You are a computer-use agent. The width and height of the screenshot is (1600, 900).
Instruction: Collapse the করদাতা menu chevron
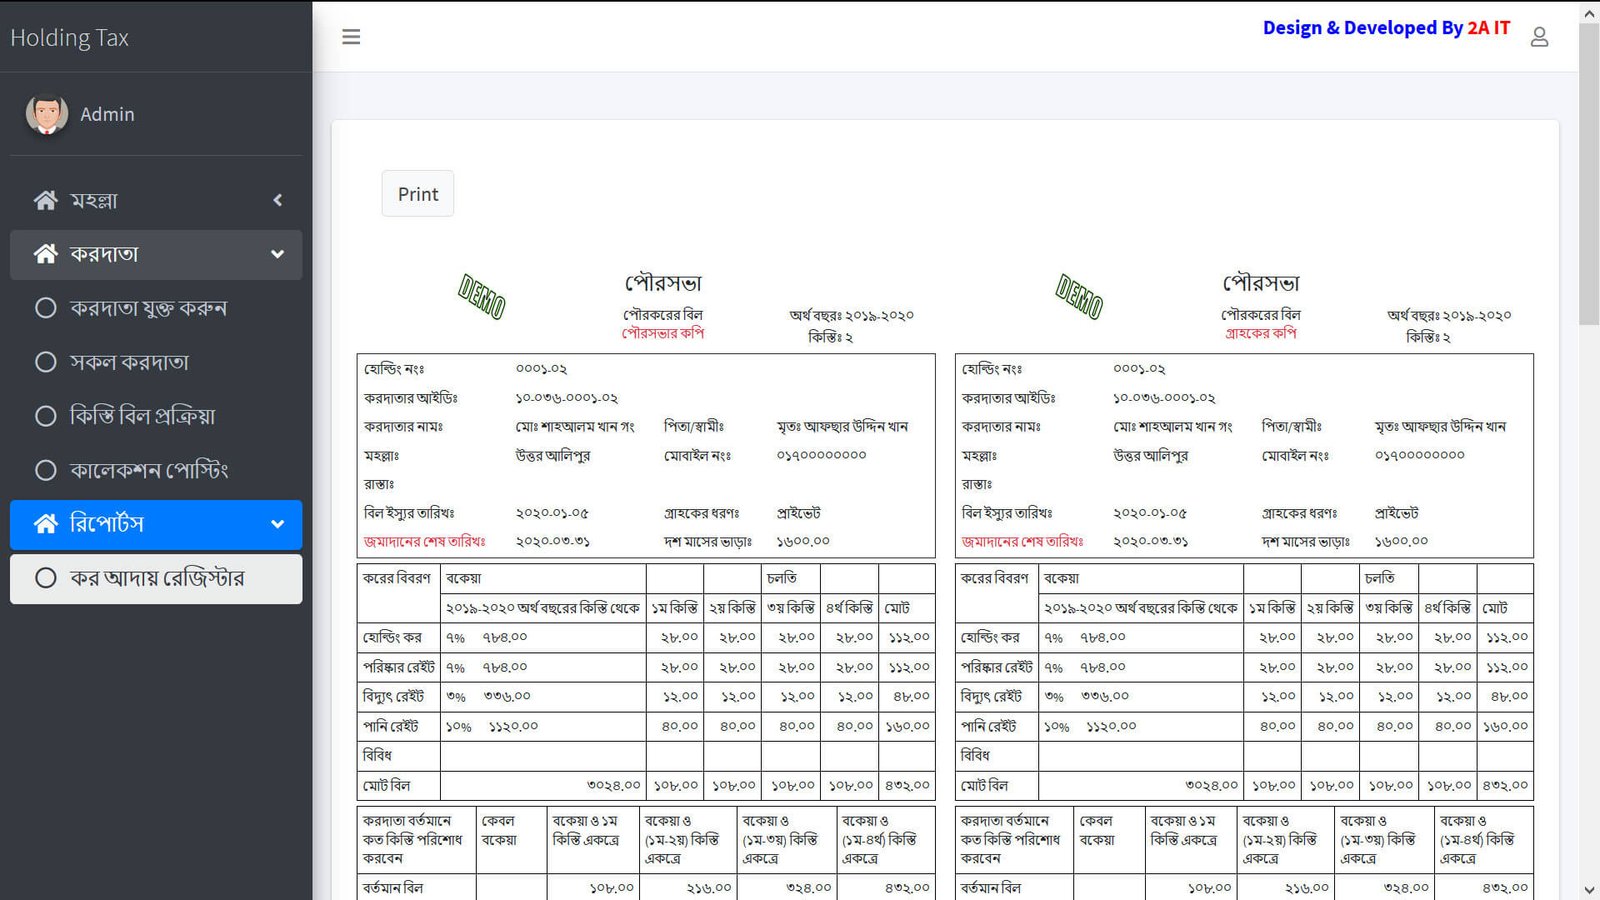click(x=278, y=254)
